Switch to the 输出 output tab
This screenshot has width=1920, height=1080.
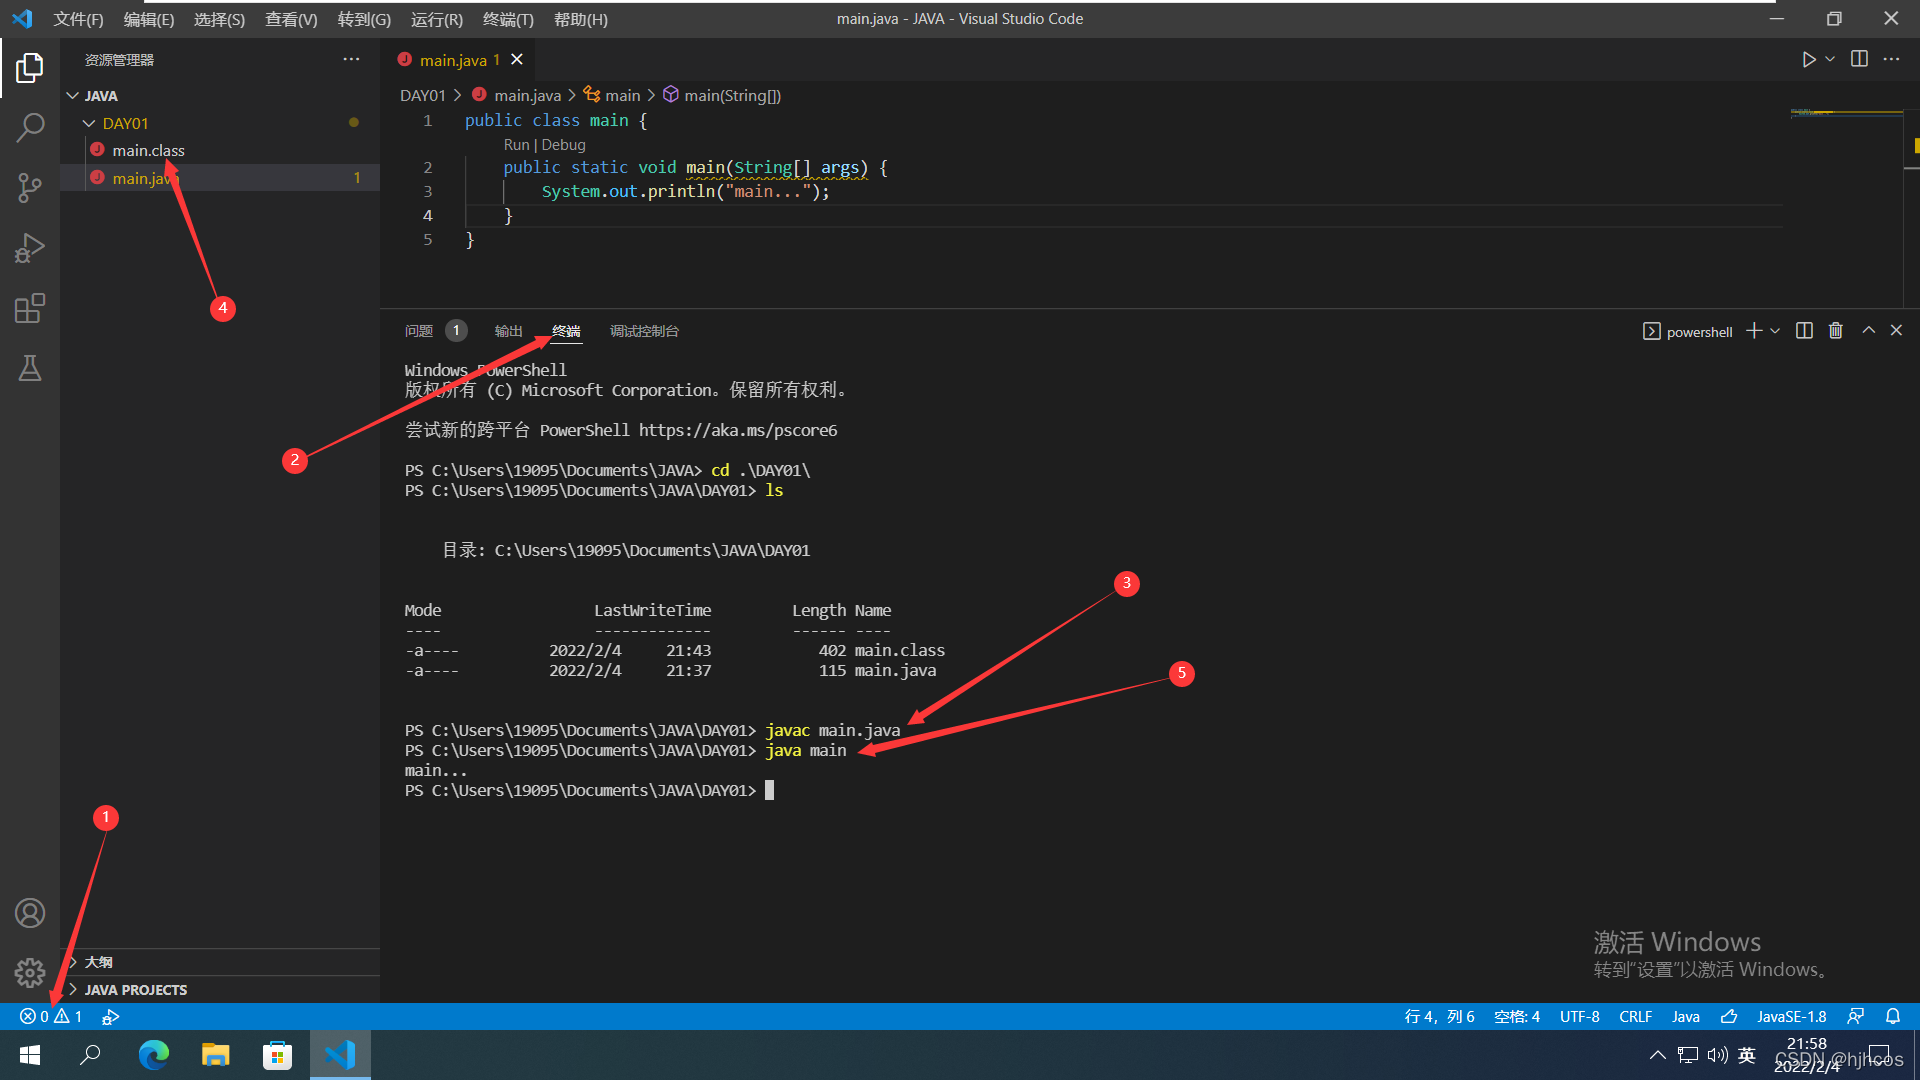click(508, 331)
